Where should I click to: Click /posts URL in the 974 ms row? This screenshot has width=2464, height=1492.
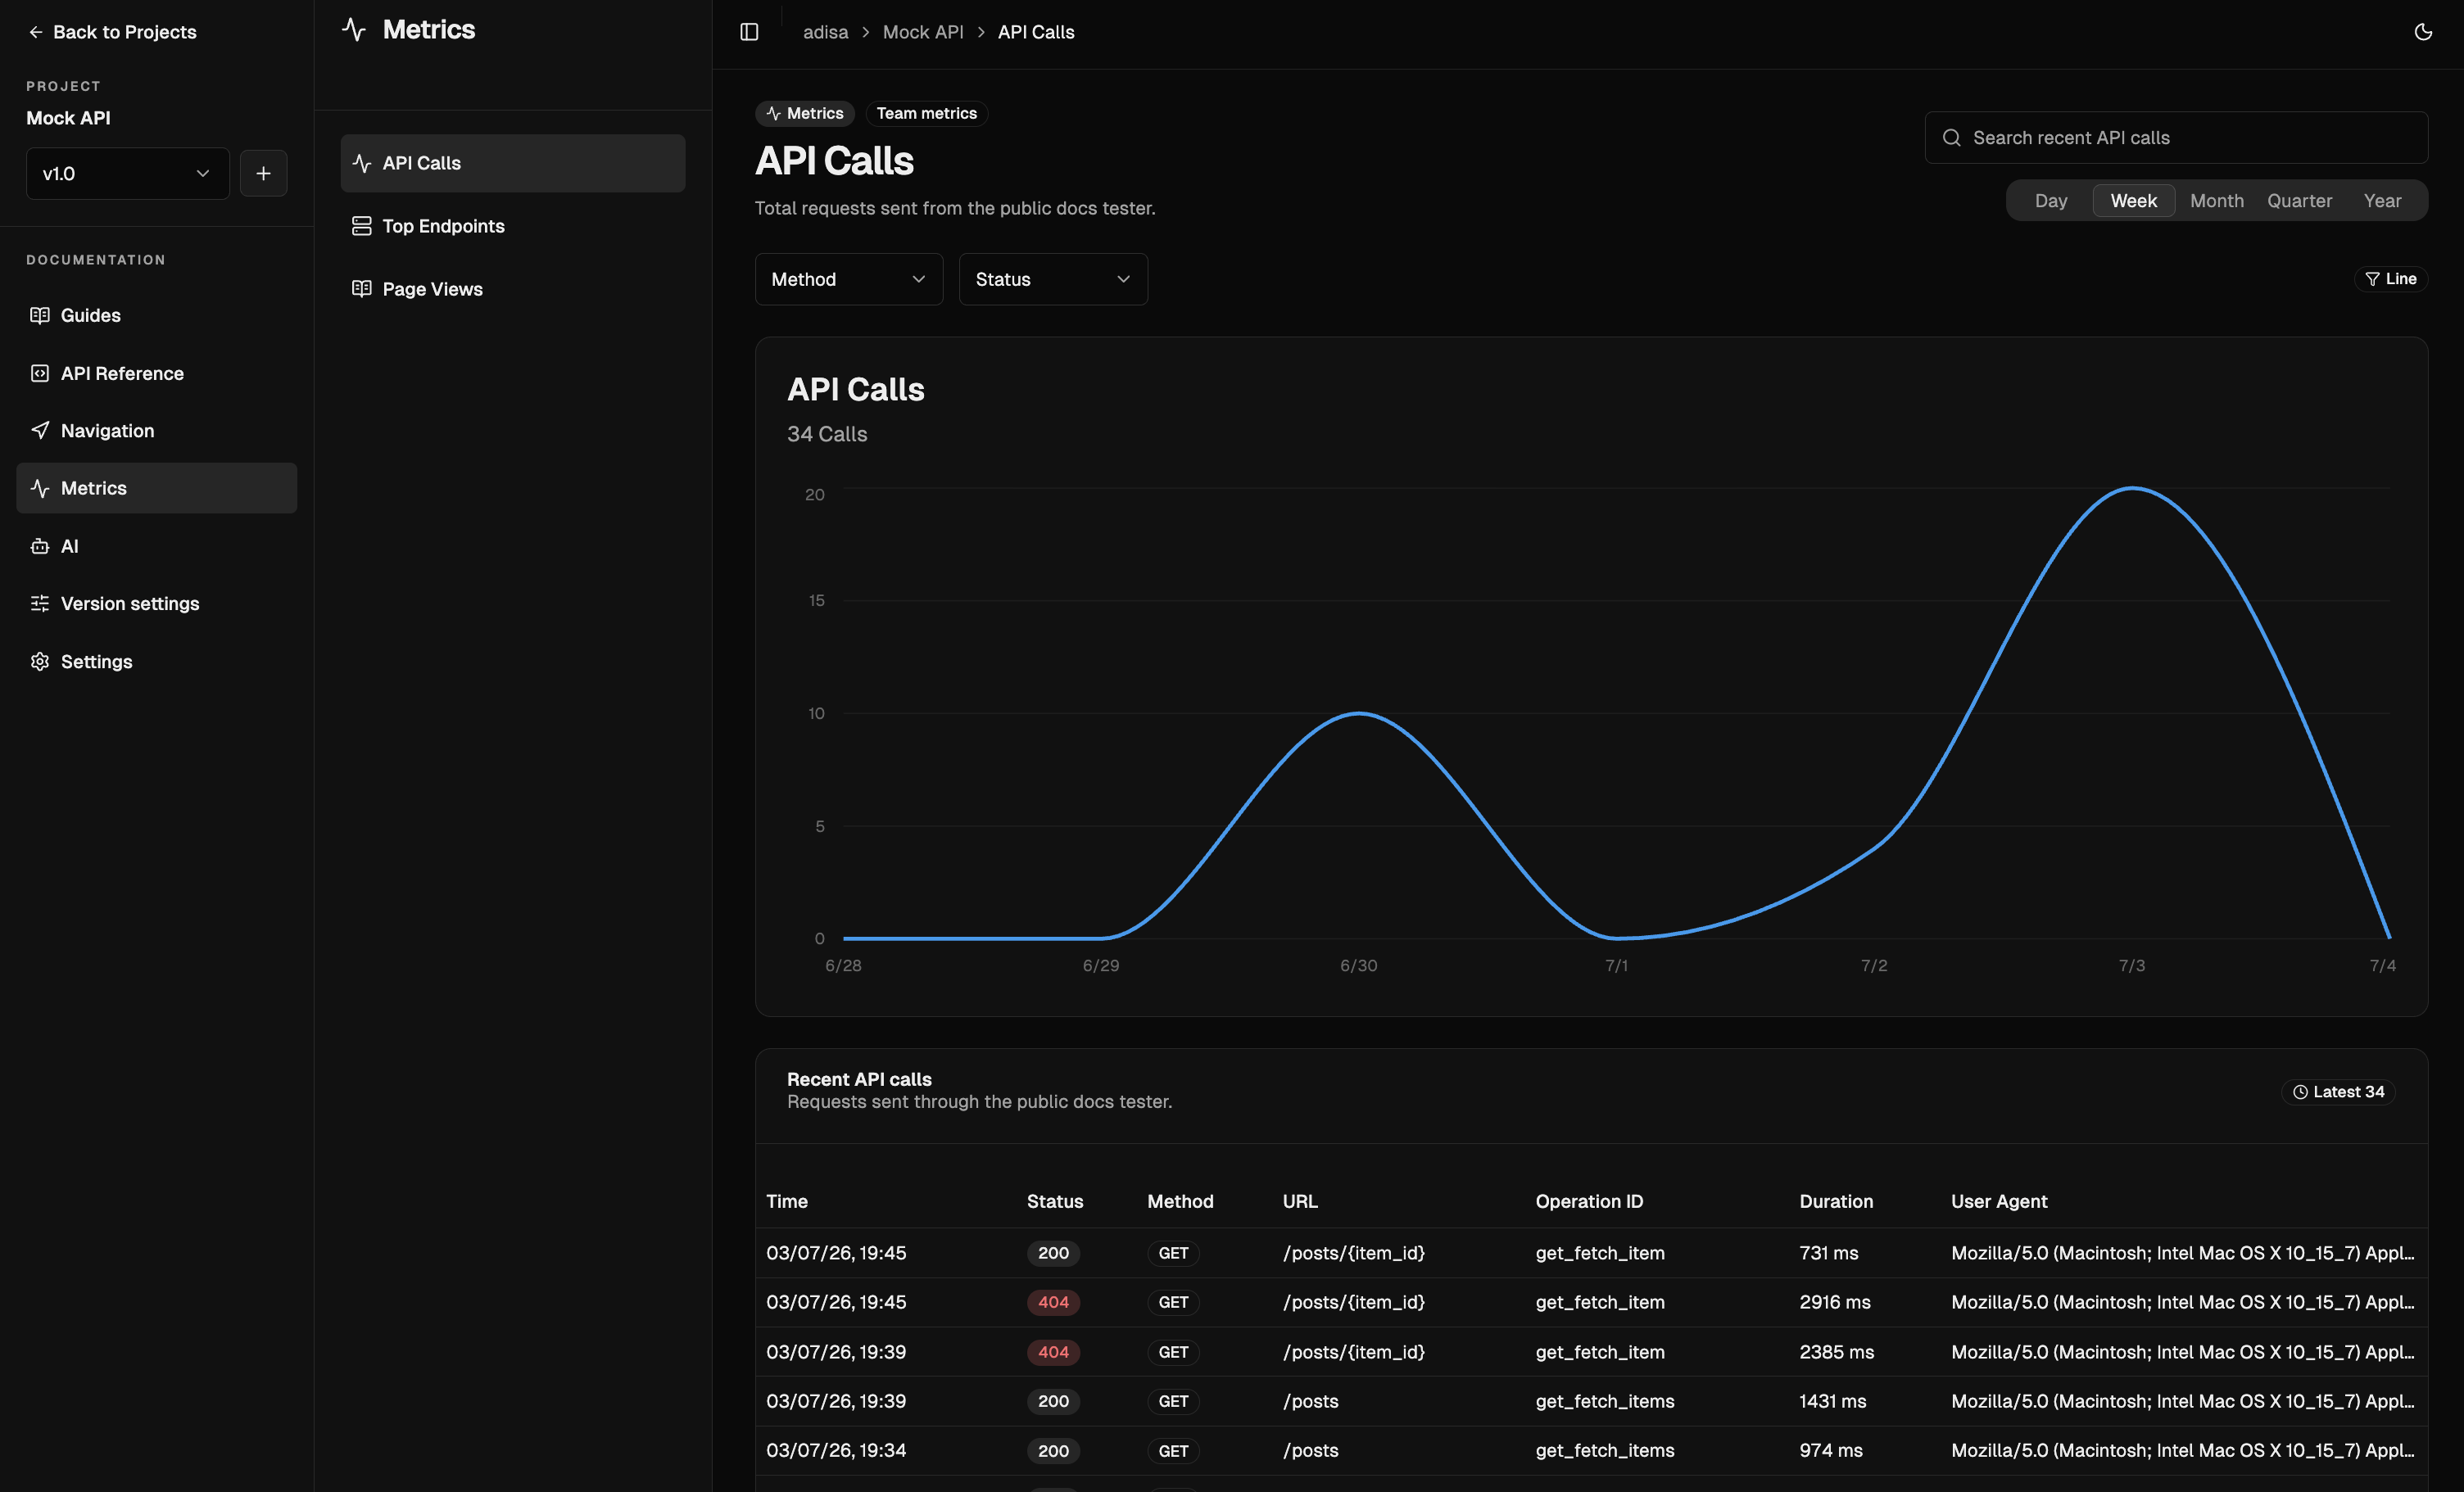pyautogui.click(x=1310, y=1450)
